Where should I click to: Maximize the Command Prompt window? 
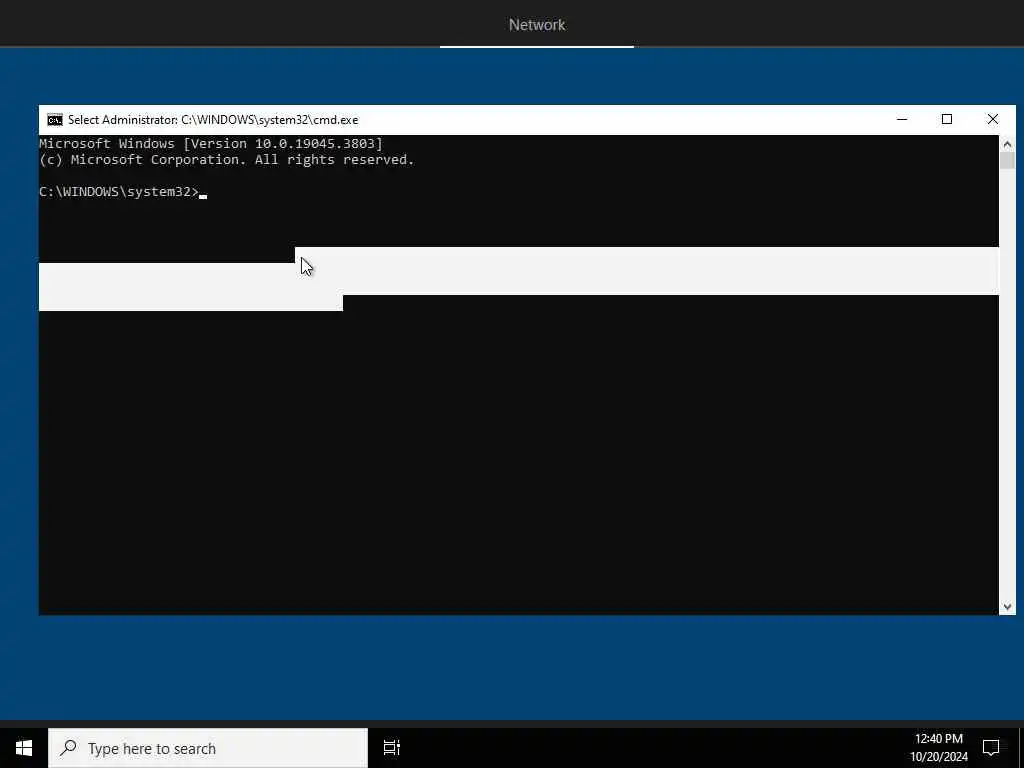click(947, 120)
